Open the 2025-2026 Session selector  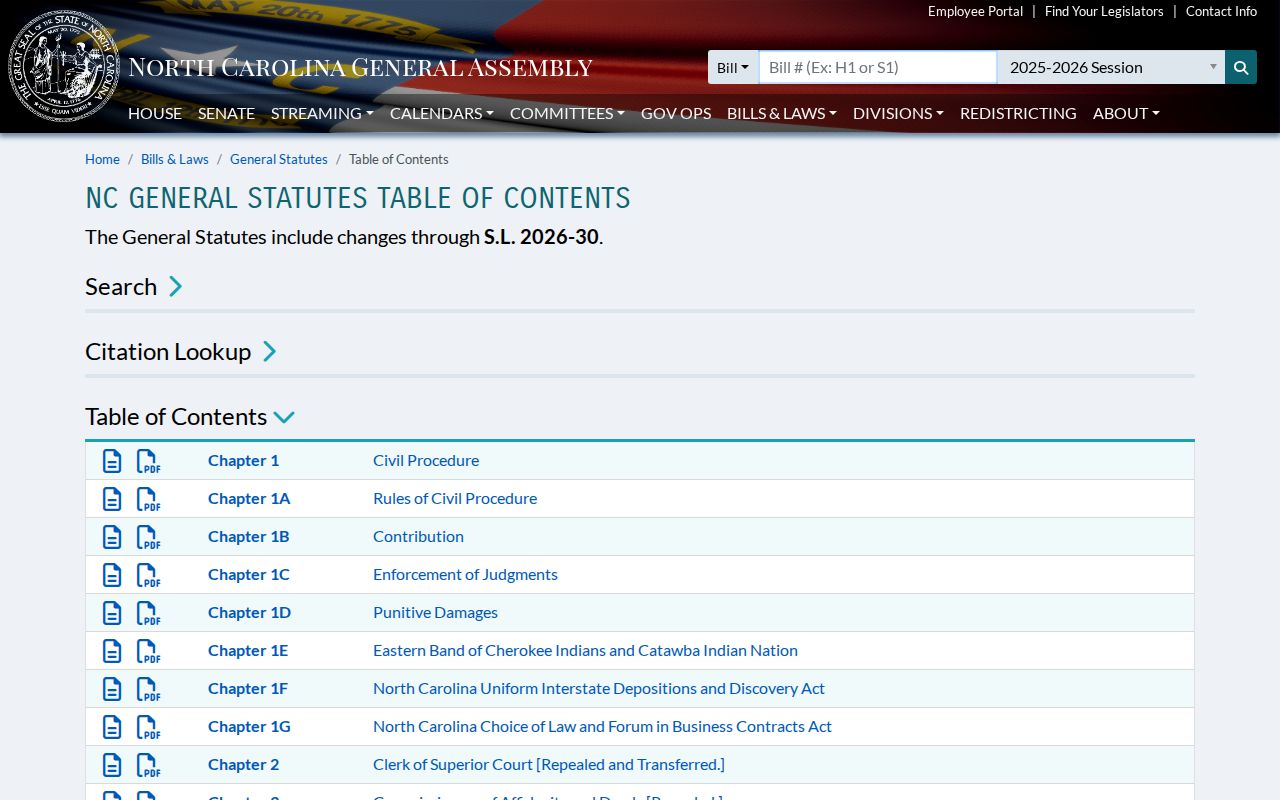click(1111, 67)
